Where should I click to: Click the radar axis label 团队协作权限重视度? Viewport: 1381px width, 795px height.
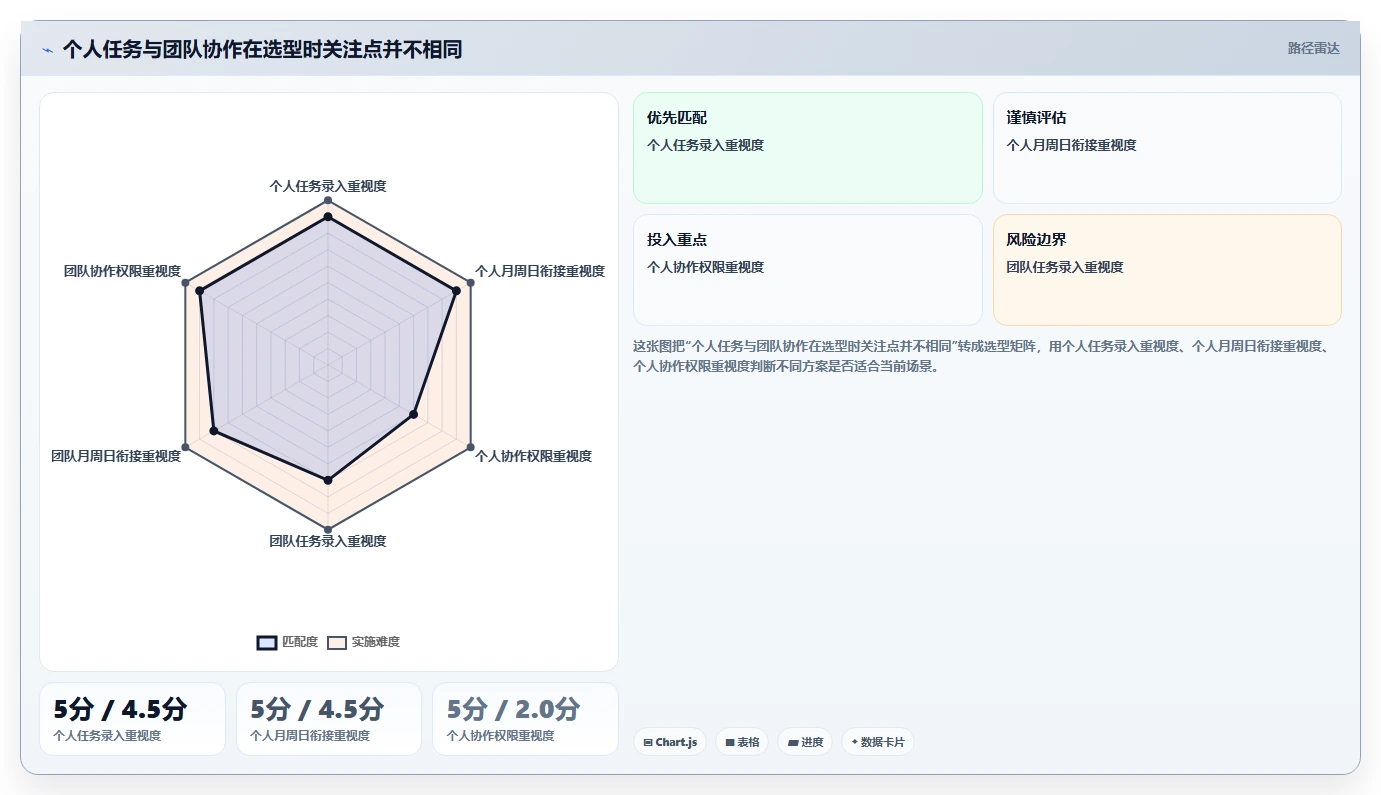click(x=122, y=271)
